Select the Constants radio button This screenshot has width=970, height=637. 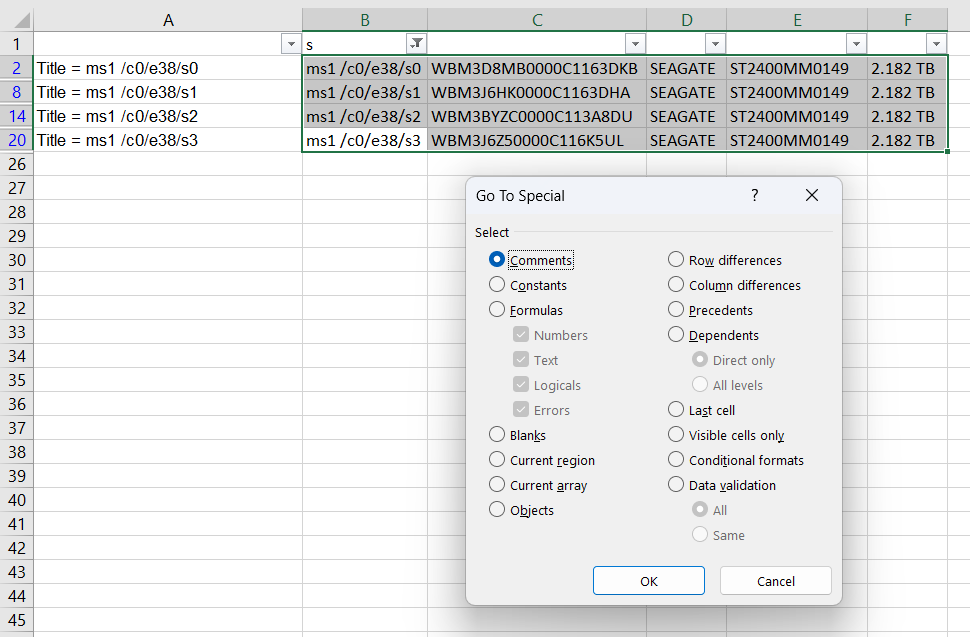click(497, 285)
